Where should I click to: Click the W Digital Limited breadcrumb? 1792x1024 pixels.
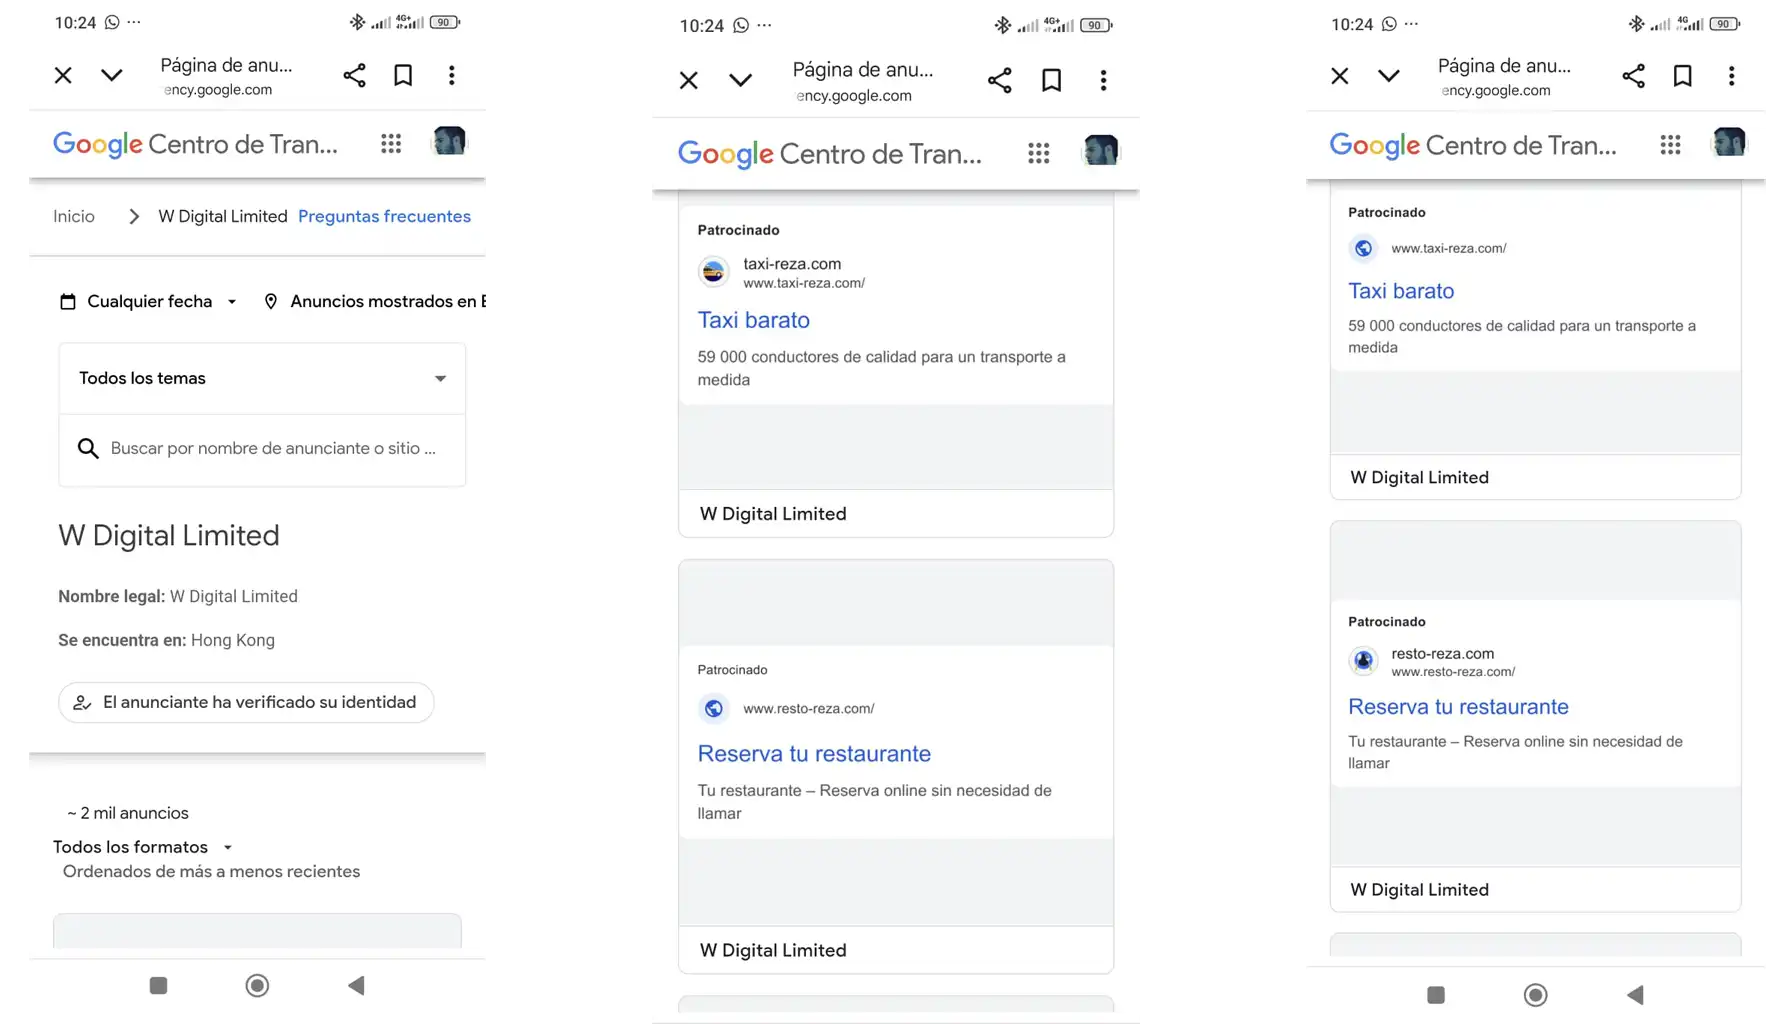223,216
